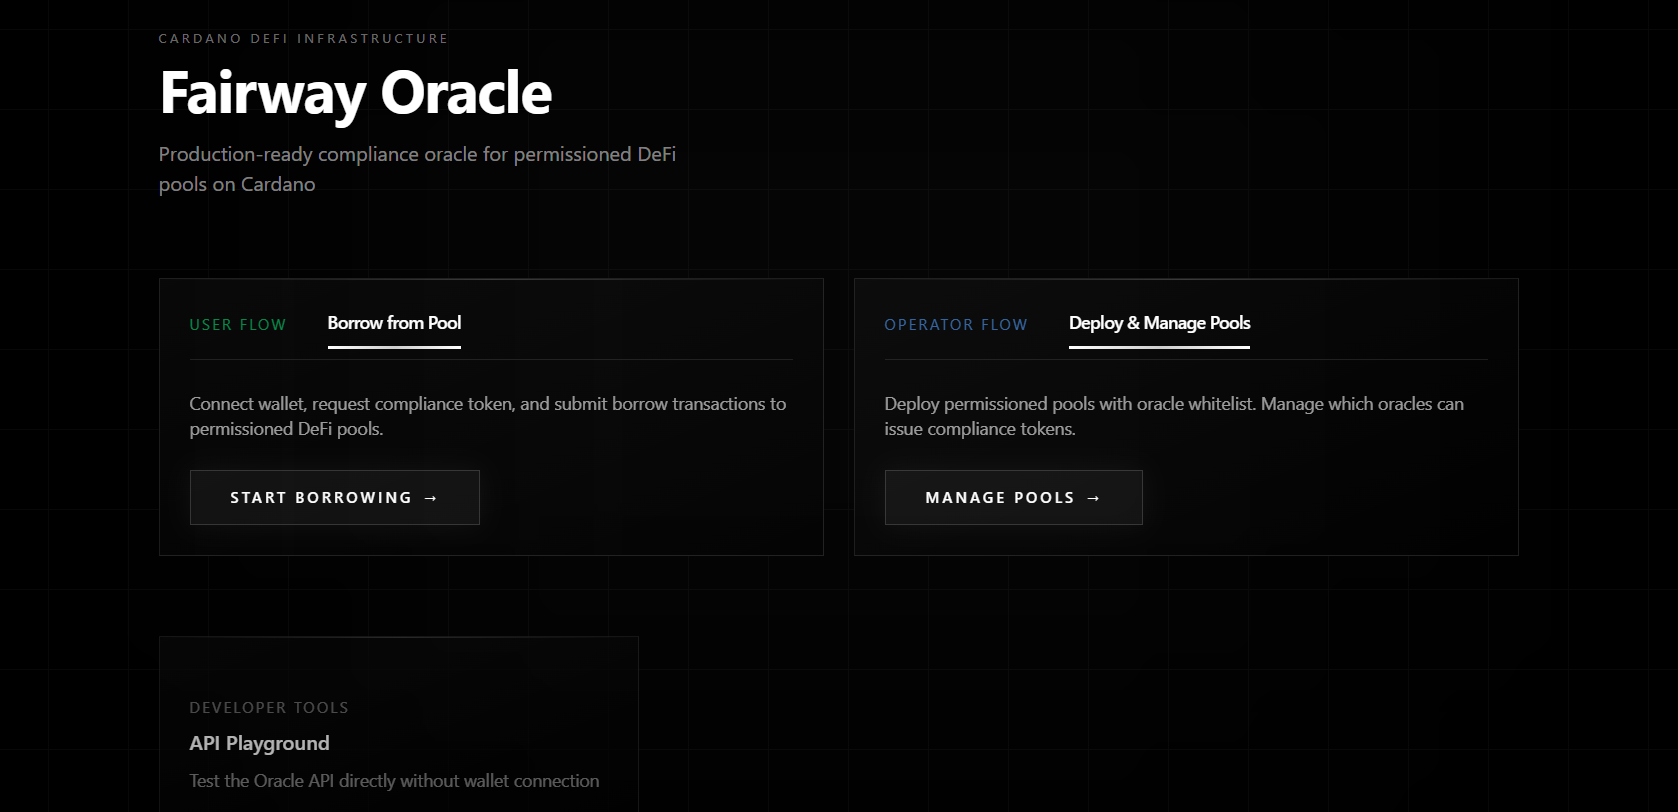Select the Borrow from Pool tab
The height and width of the screenshot is (812, 1678).
(x=394, y=323)
